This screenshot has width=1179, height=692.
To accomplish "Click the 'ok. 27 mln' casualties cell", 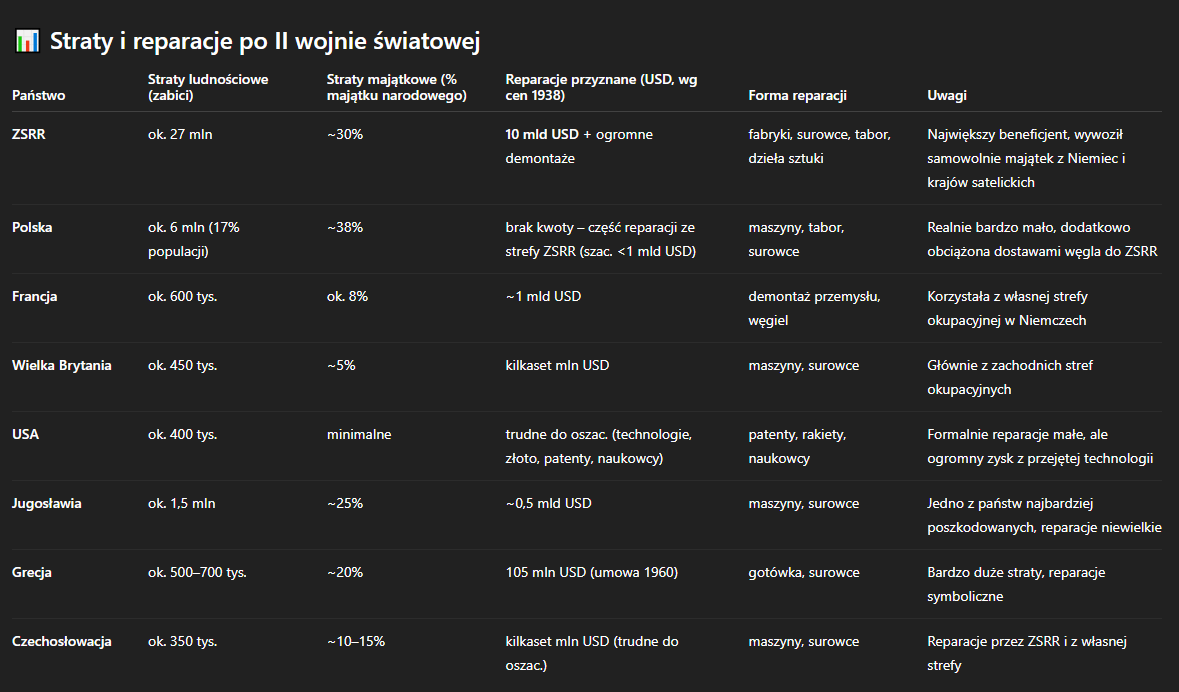I will tap(180, 134).
